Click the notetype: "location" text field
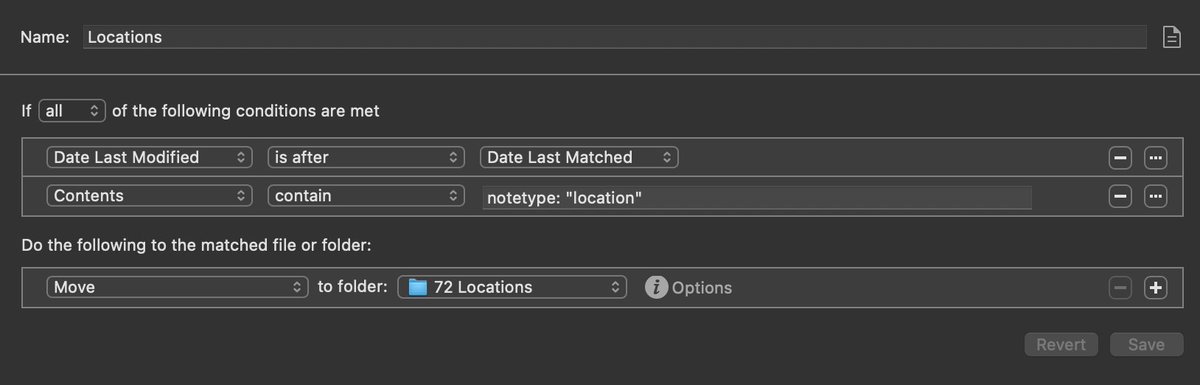1200x385 pixels. coord(756,198)
